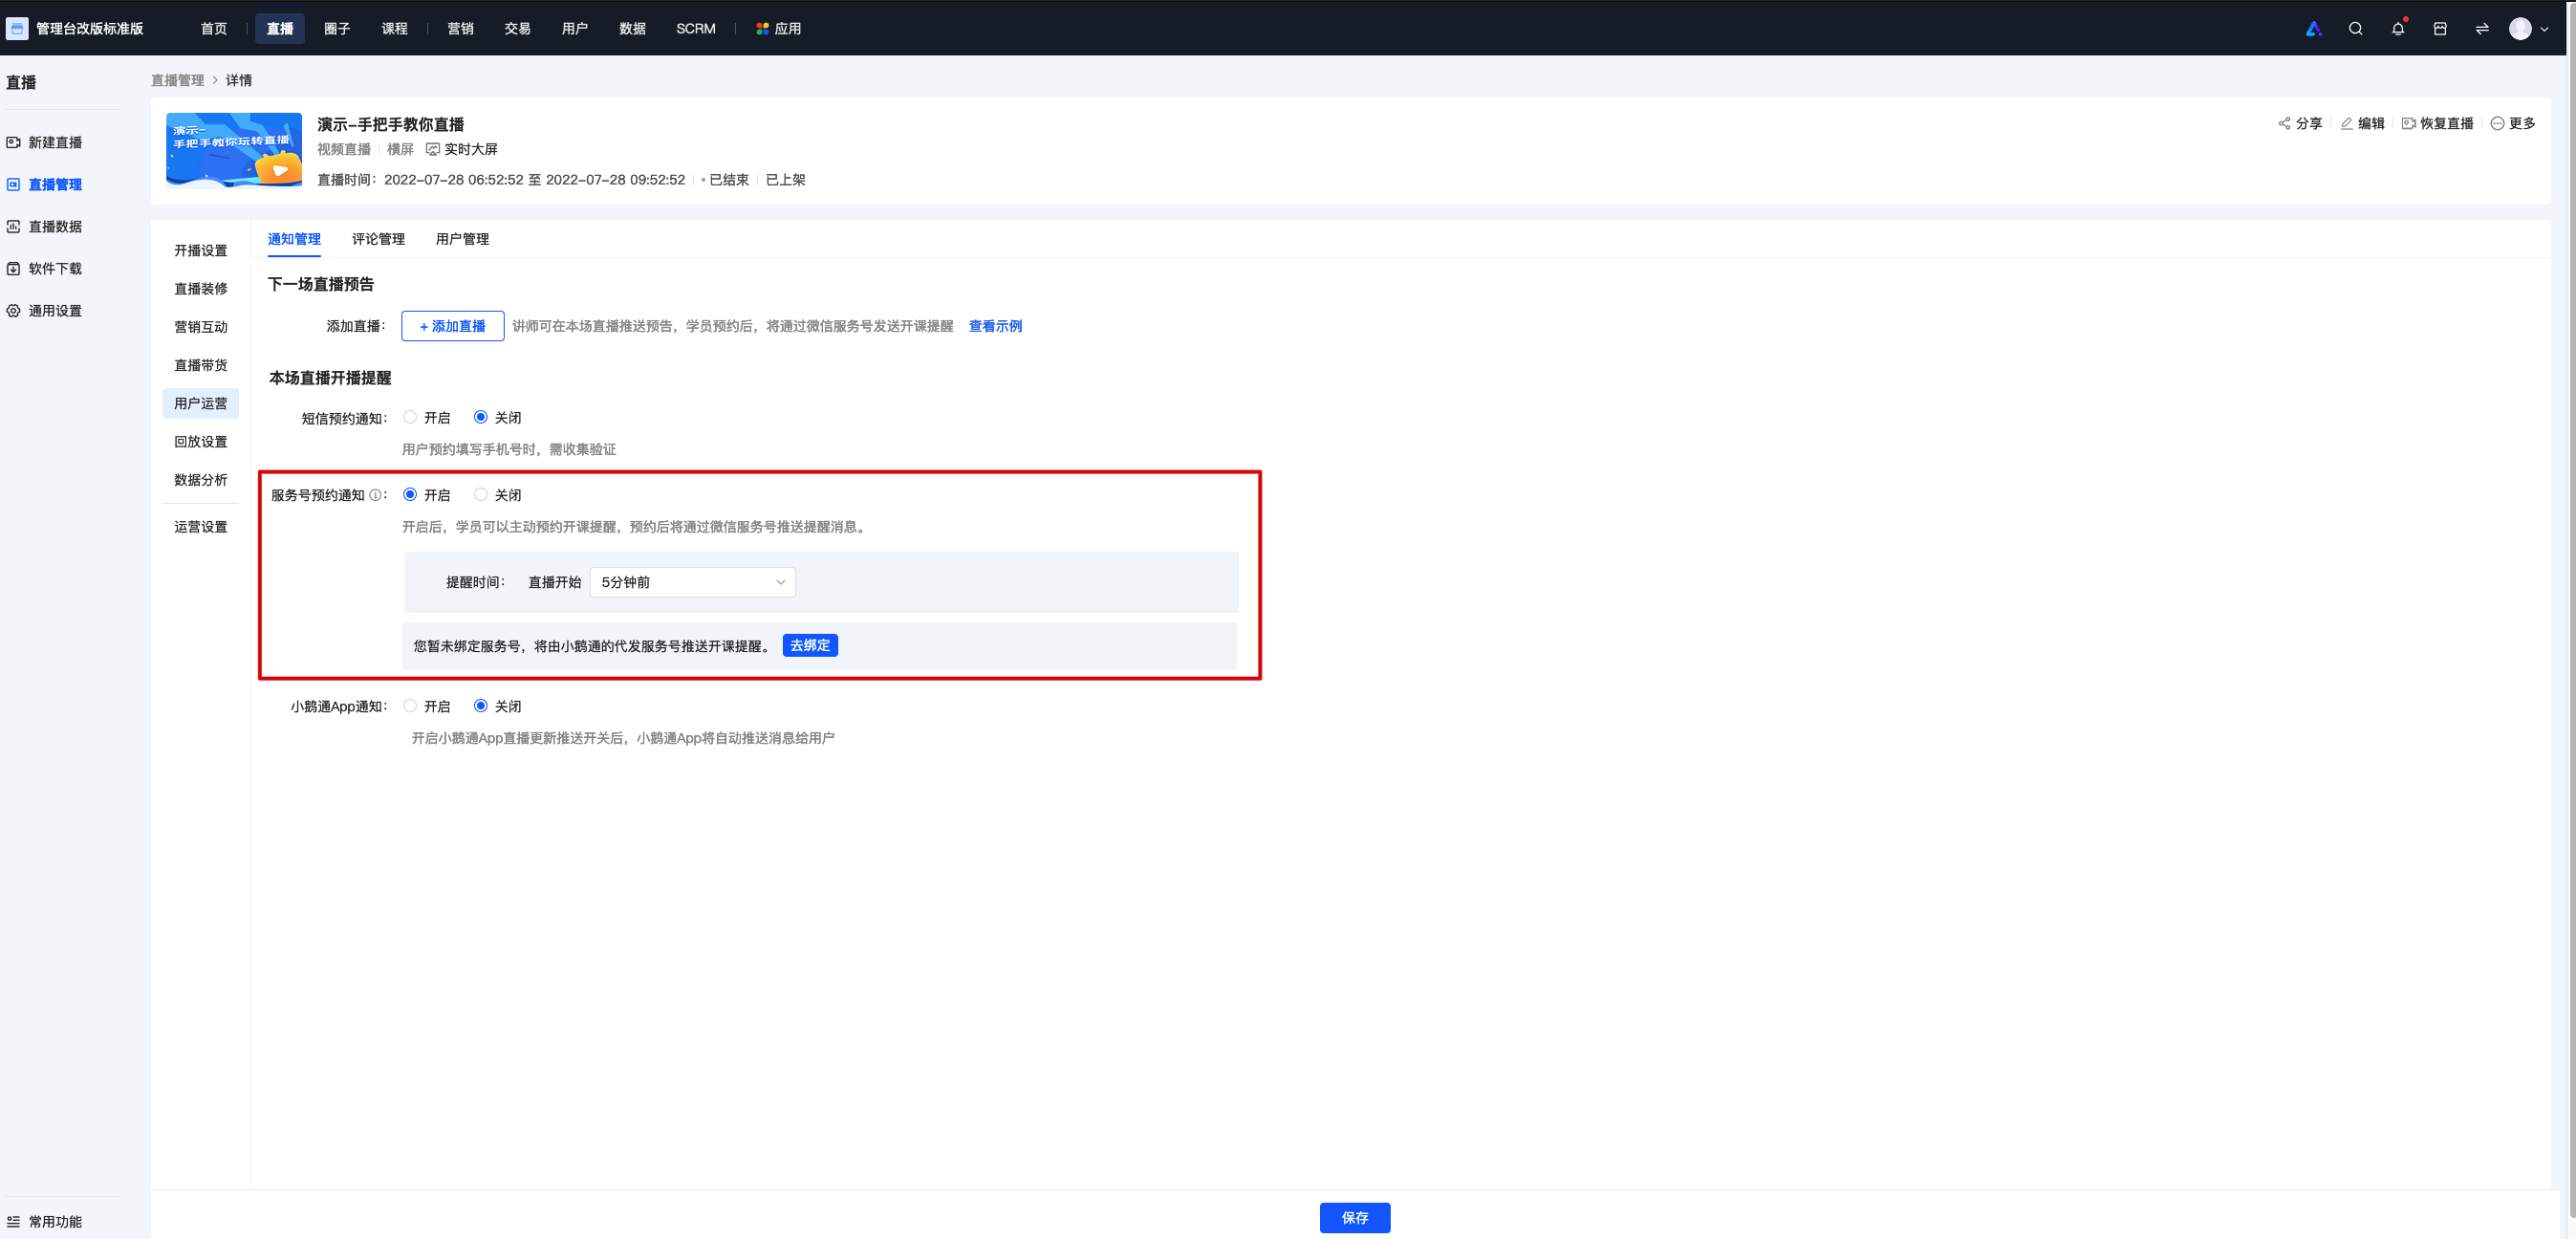Click the 分享 share icon

pos(2284,124)
